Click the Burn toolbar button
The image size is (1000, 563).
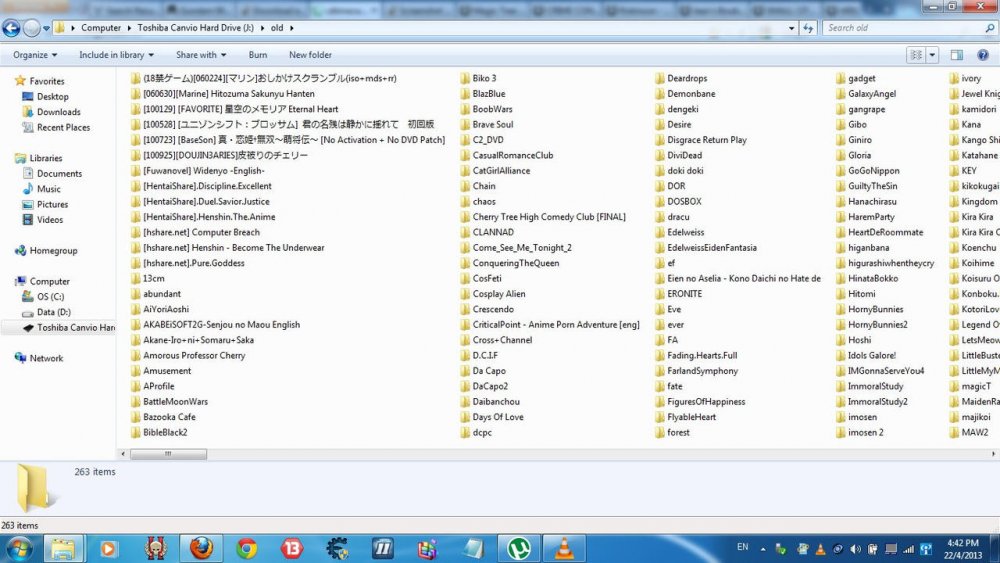tap(257, 55)
